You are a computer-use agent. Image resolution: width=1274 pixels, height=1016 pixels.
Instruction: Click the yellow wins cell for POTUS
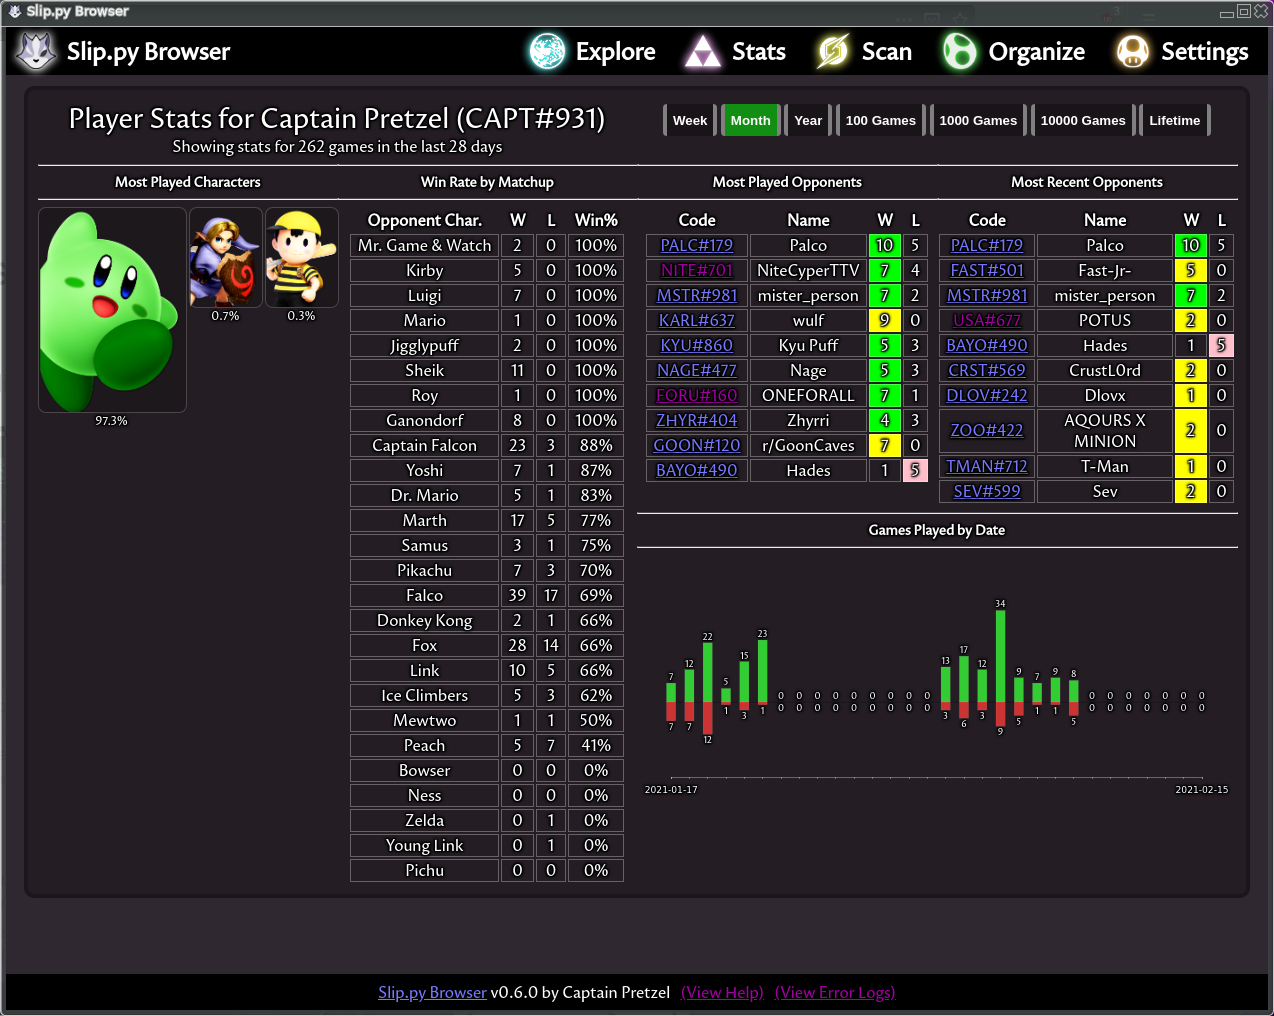pos(1190,320)
